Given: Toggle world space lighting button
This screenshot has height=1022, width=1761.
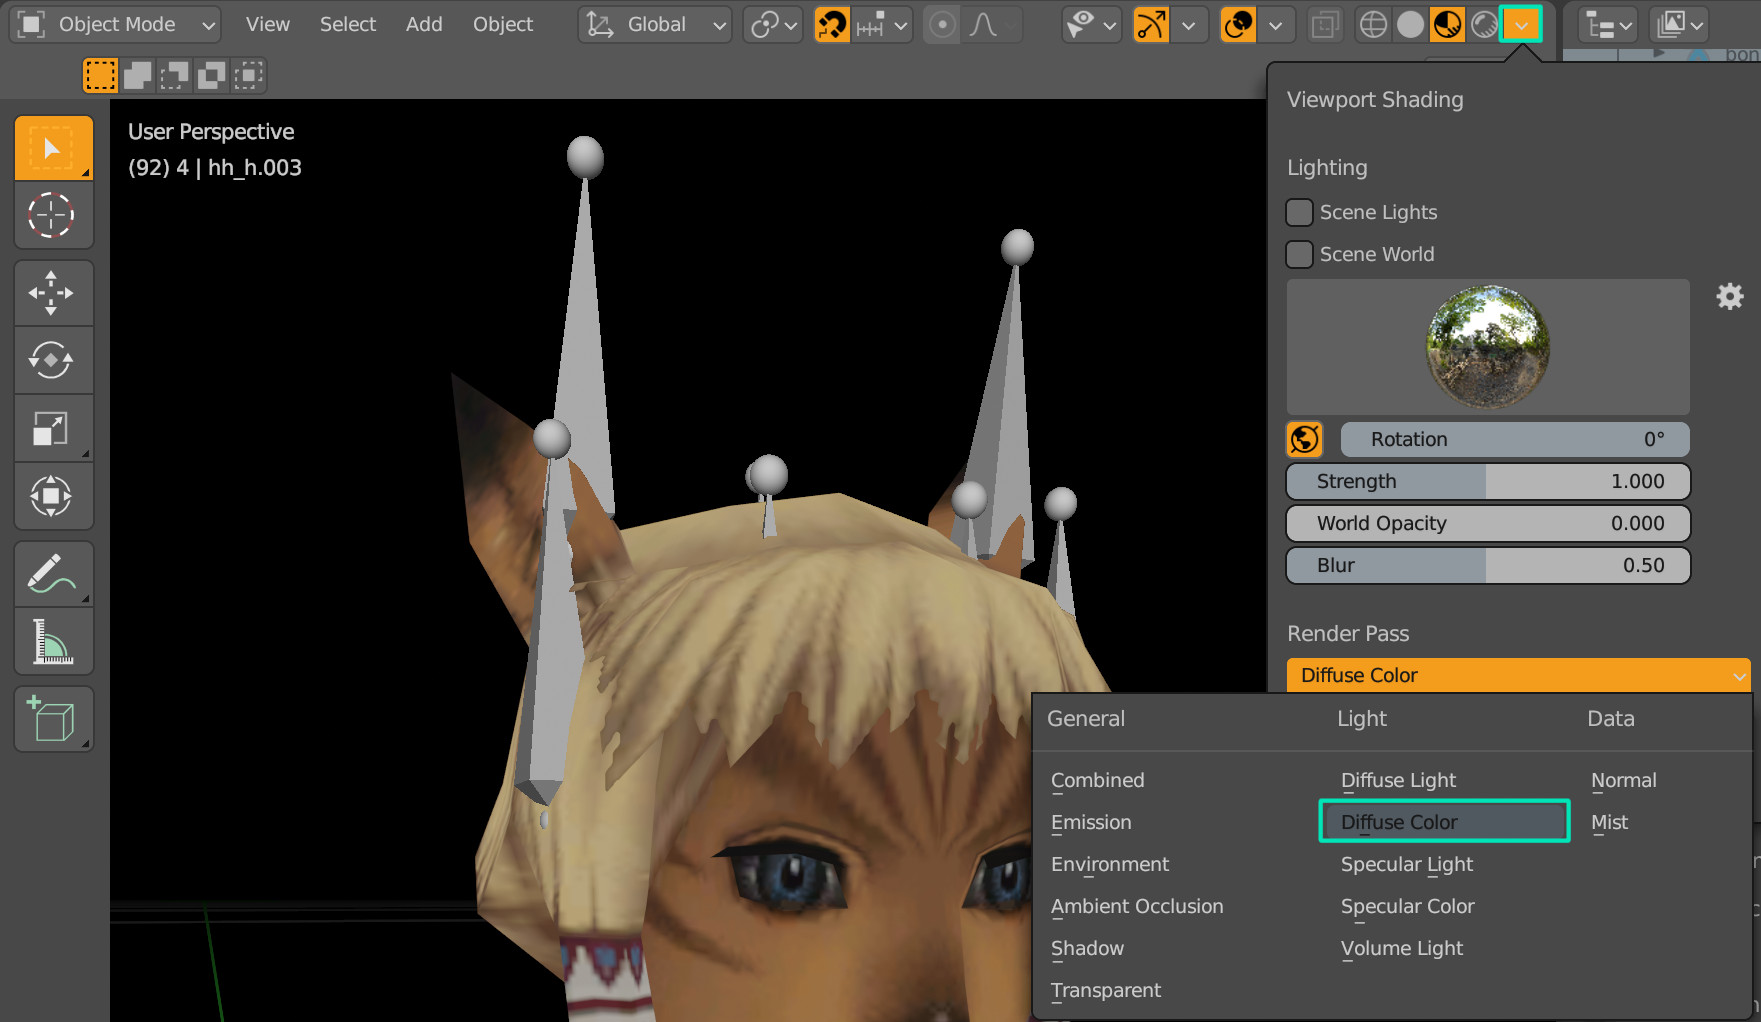Looking at the screenshot, I should coord(1305,439).
